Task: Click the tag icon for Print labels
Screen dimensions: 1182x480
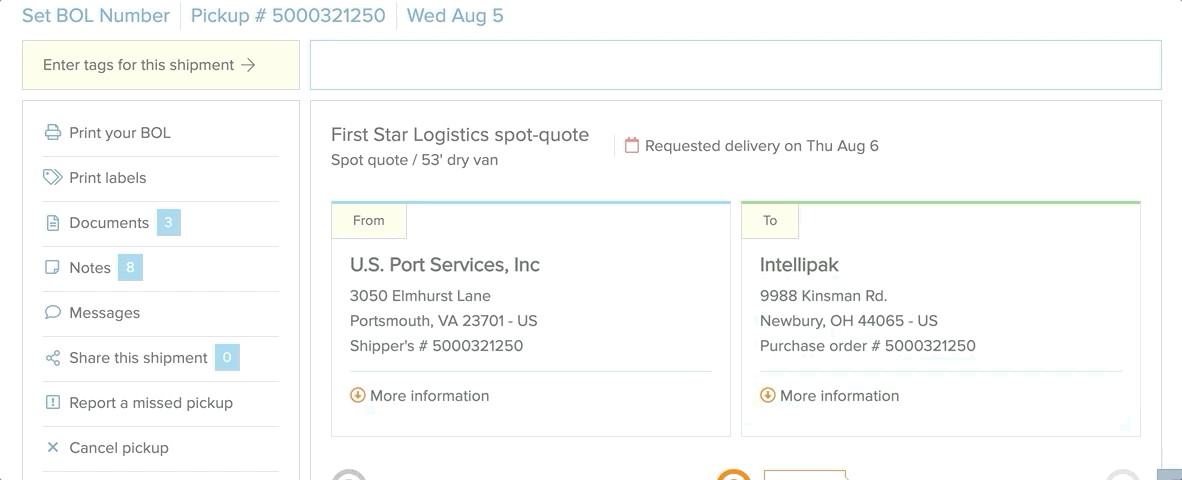Action: pyautogui.click(x=53, y=178)
